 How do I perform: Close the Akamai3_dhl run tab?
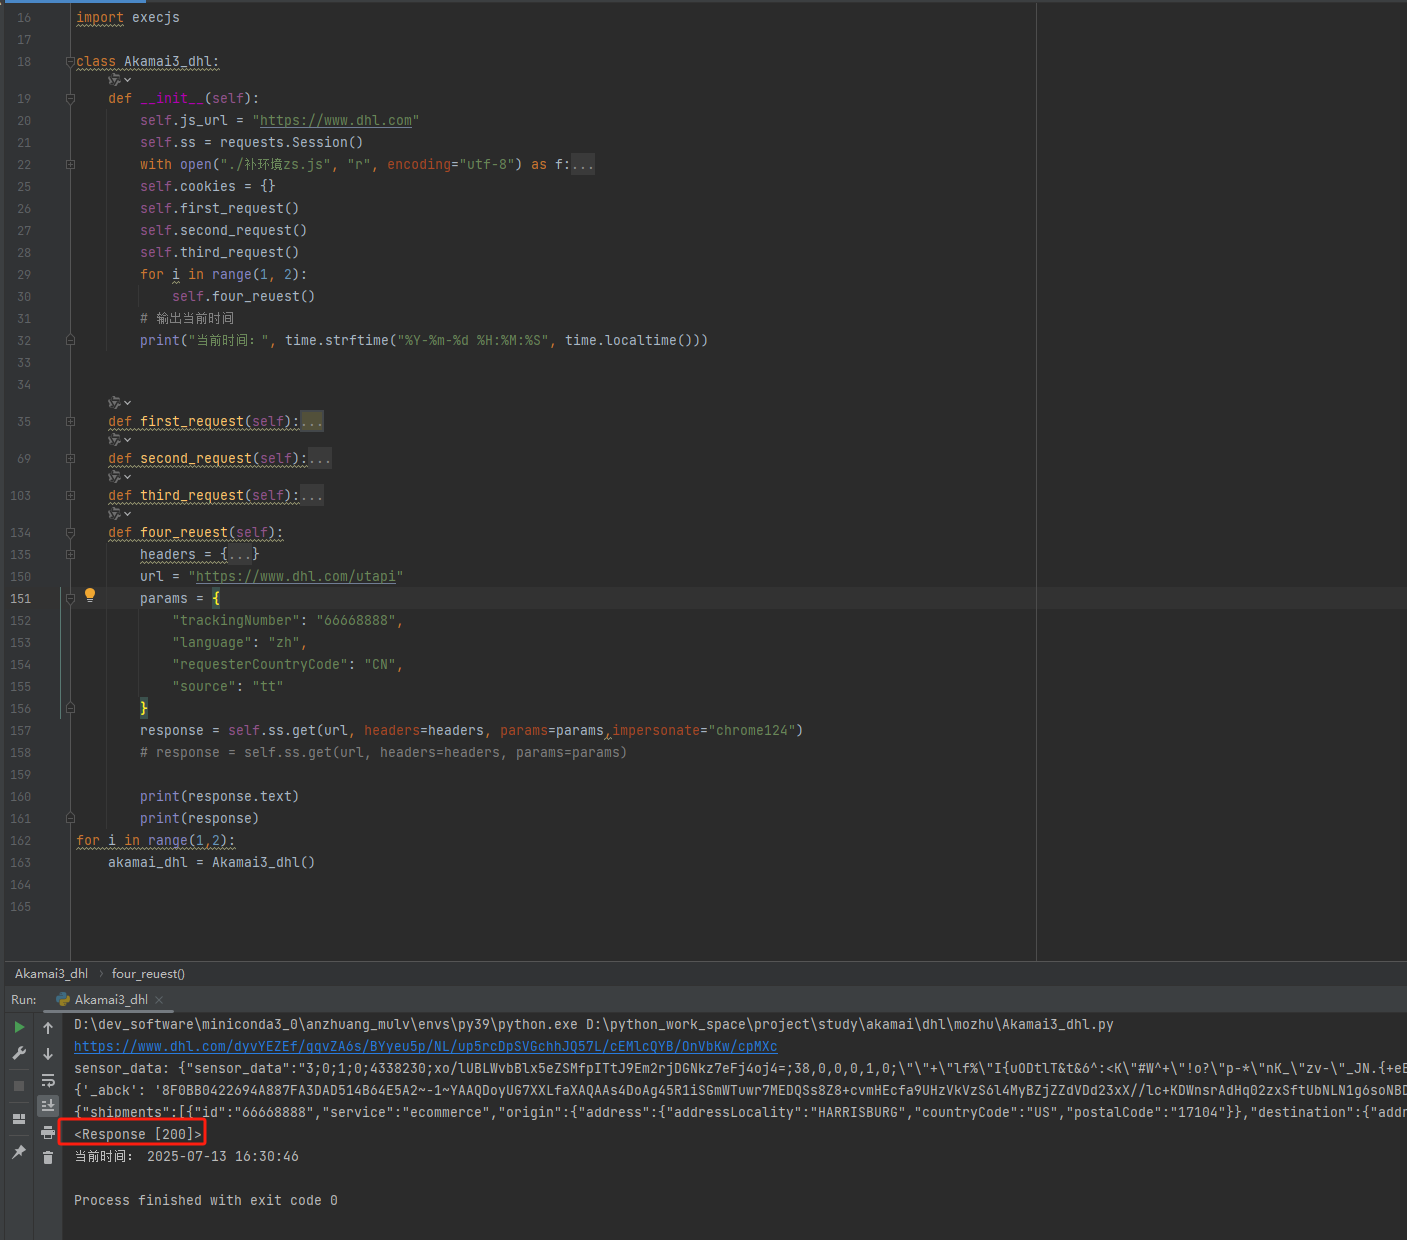coord(159,1000)
